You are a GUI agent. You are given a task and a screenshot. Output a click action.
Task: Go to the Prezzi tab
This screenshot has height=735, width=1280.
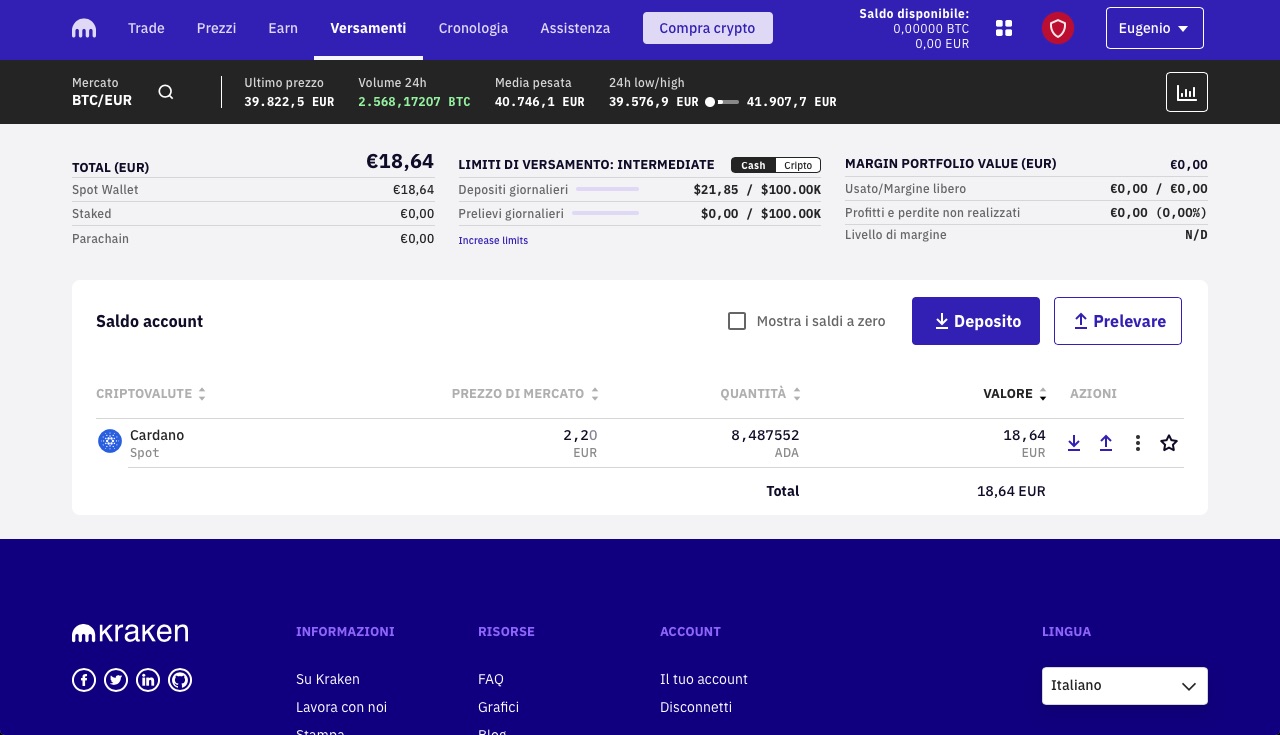217,28
